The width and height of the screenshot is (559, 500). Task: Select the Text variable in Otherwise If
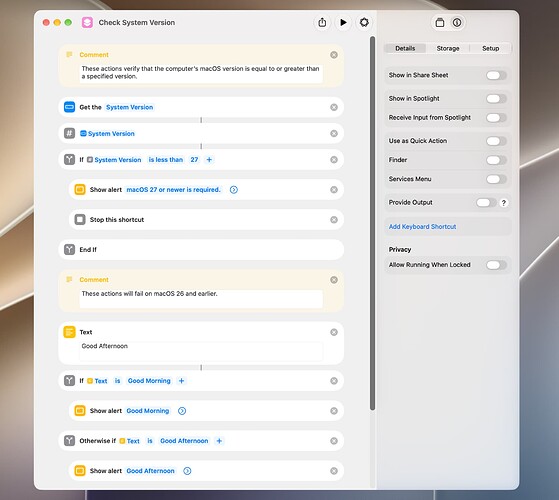[x=130, y=441]
